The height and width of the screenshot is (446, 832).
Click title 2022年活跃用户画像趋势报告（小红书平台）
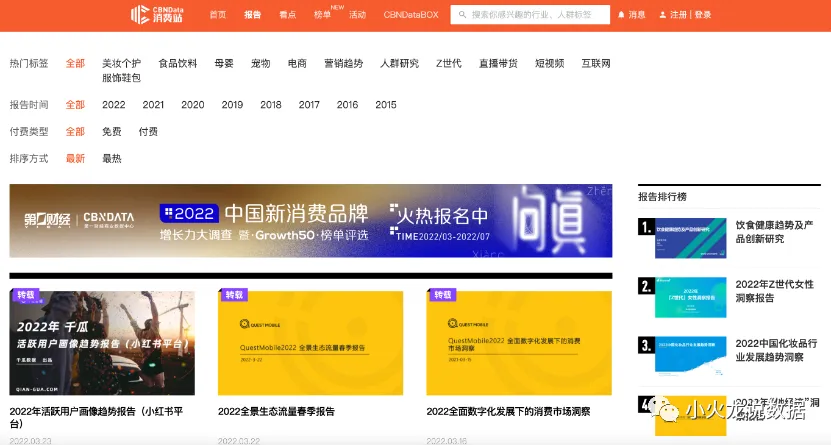(96, 417)
